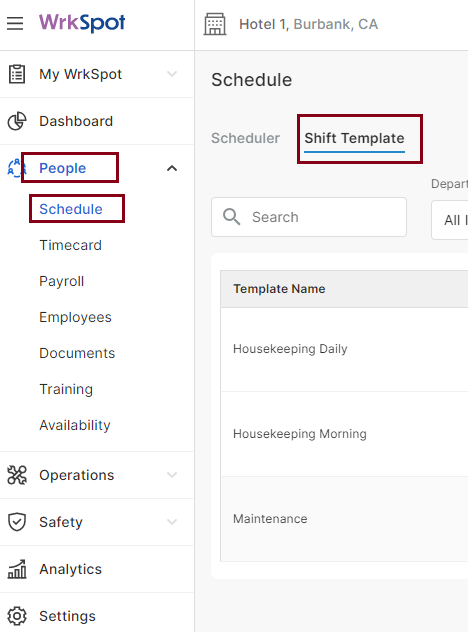468x635 pixels.
Task: Click the hotel building icon
Action: click(x=215, y=24)
